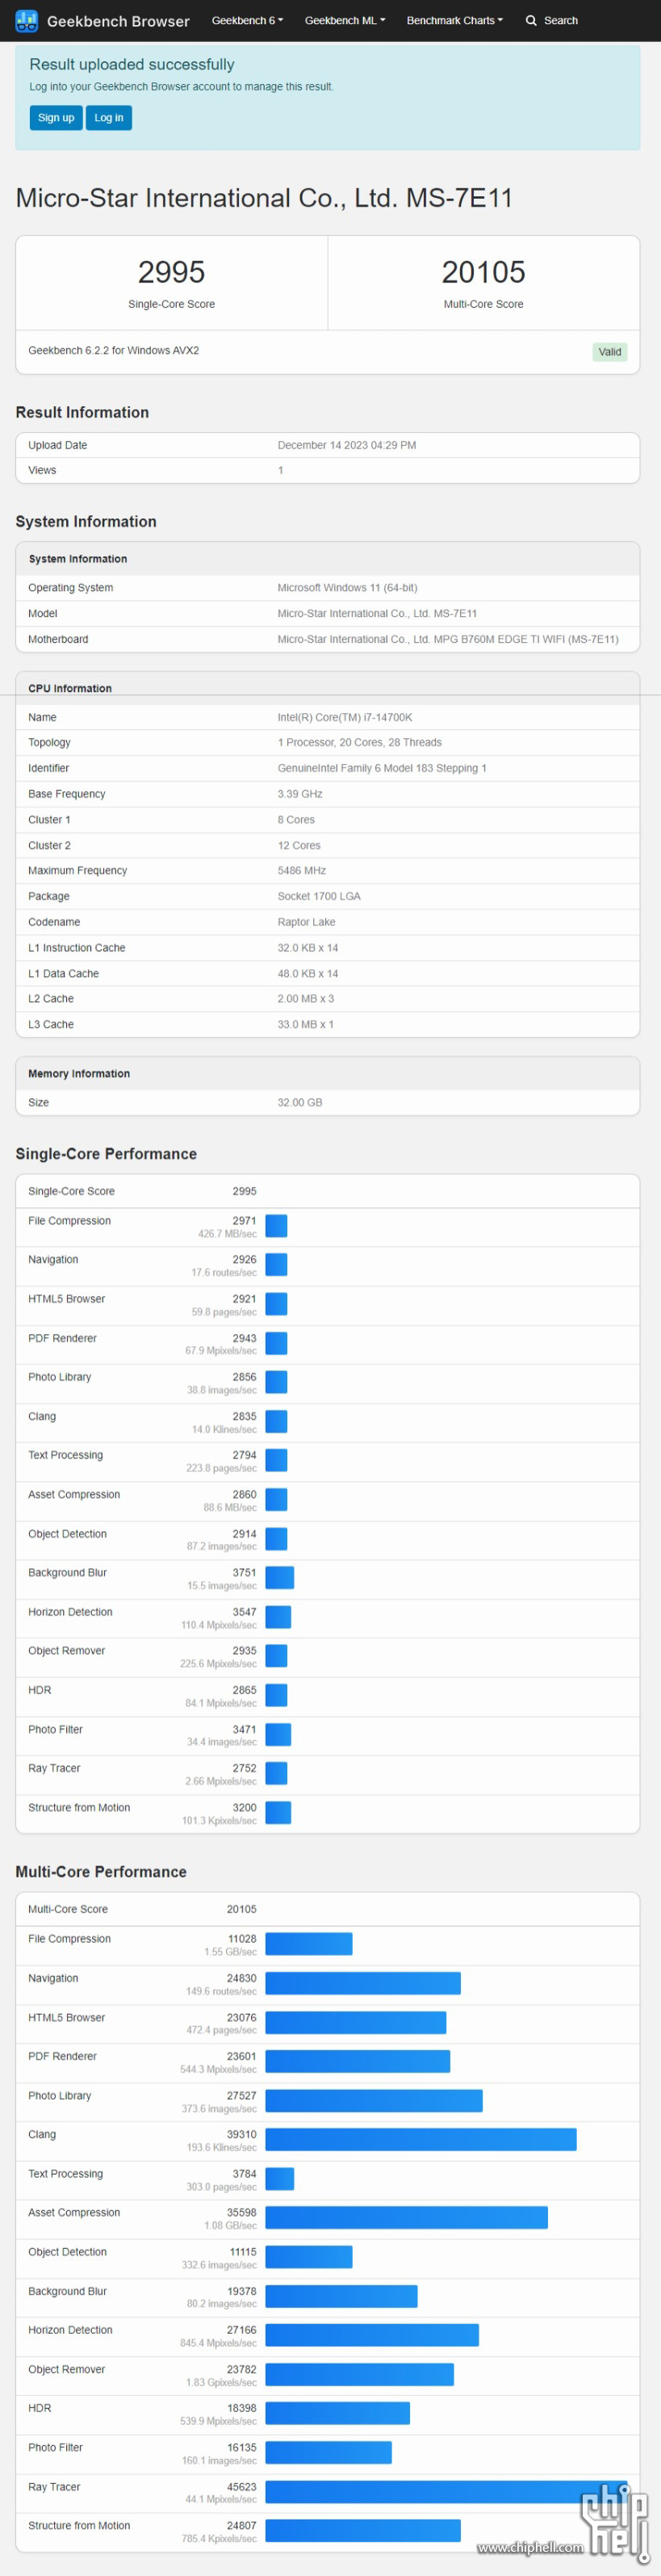Click the single-core Photo Filter score 3471
The width and height of the screenshot is (661, 2576).
tap(244, 1730)
